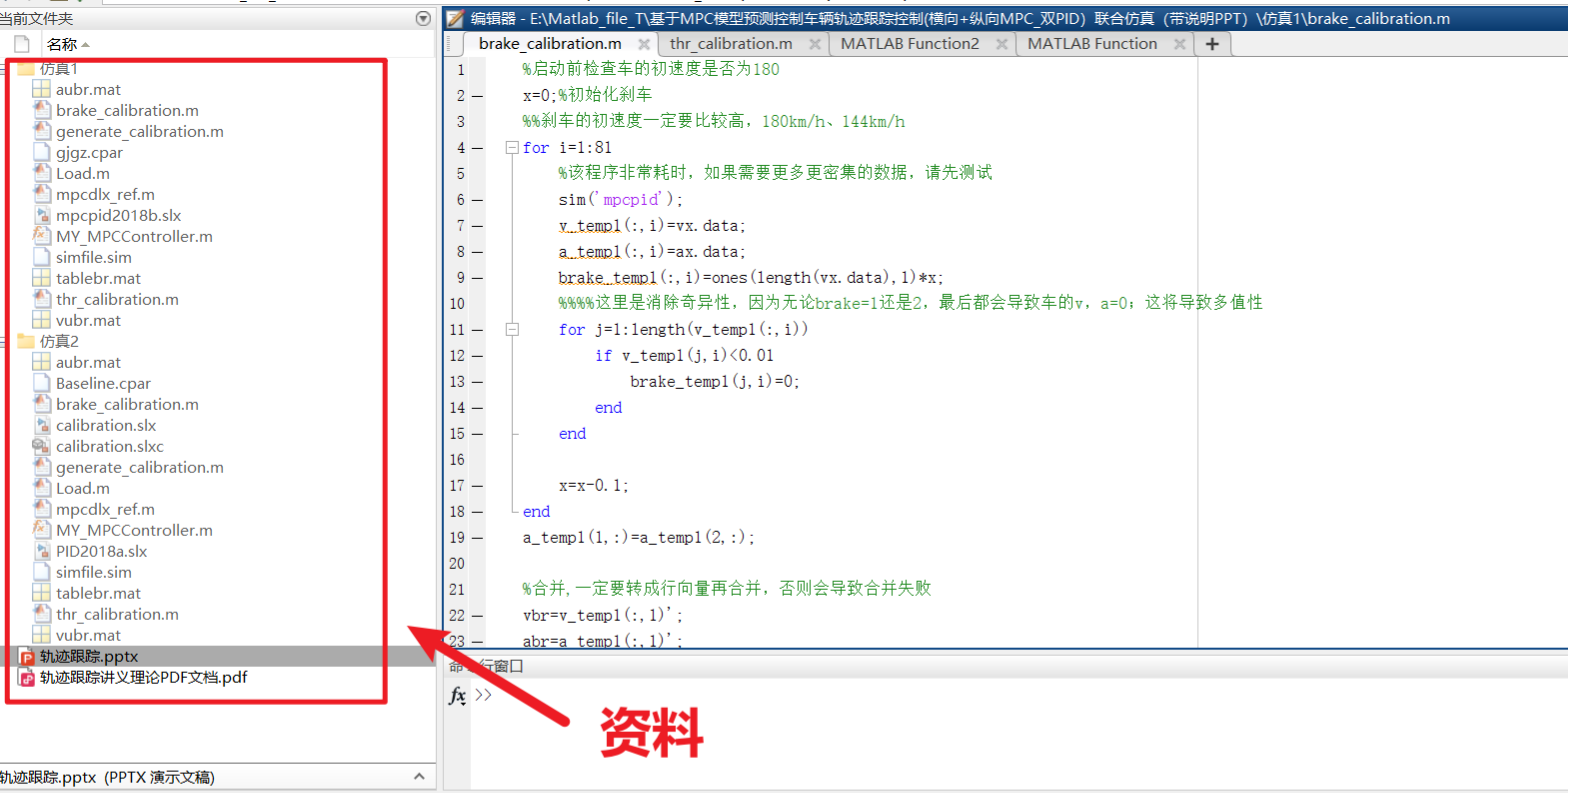Set breakpoint on line 19 dash
Image resolution: width=1569 pixels, height=793 pixels.
pyautogui.click(x=478, y=538)
